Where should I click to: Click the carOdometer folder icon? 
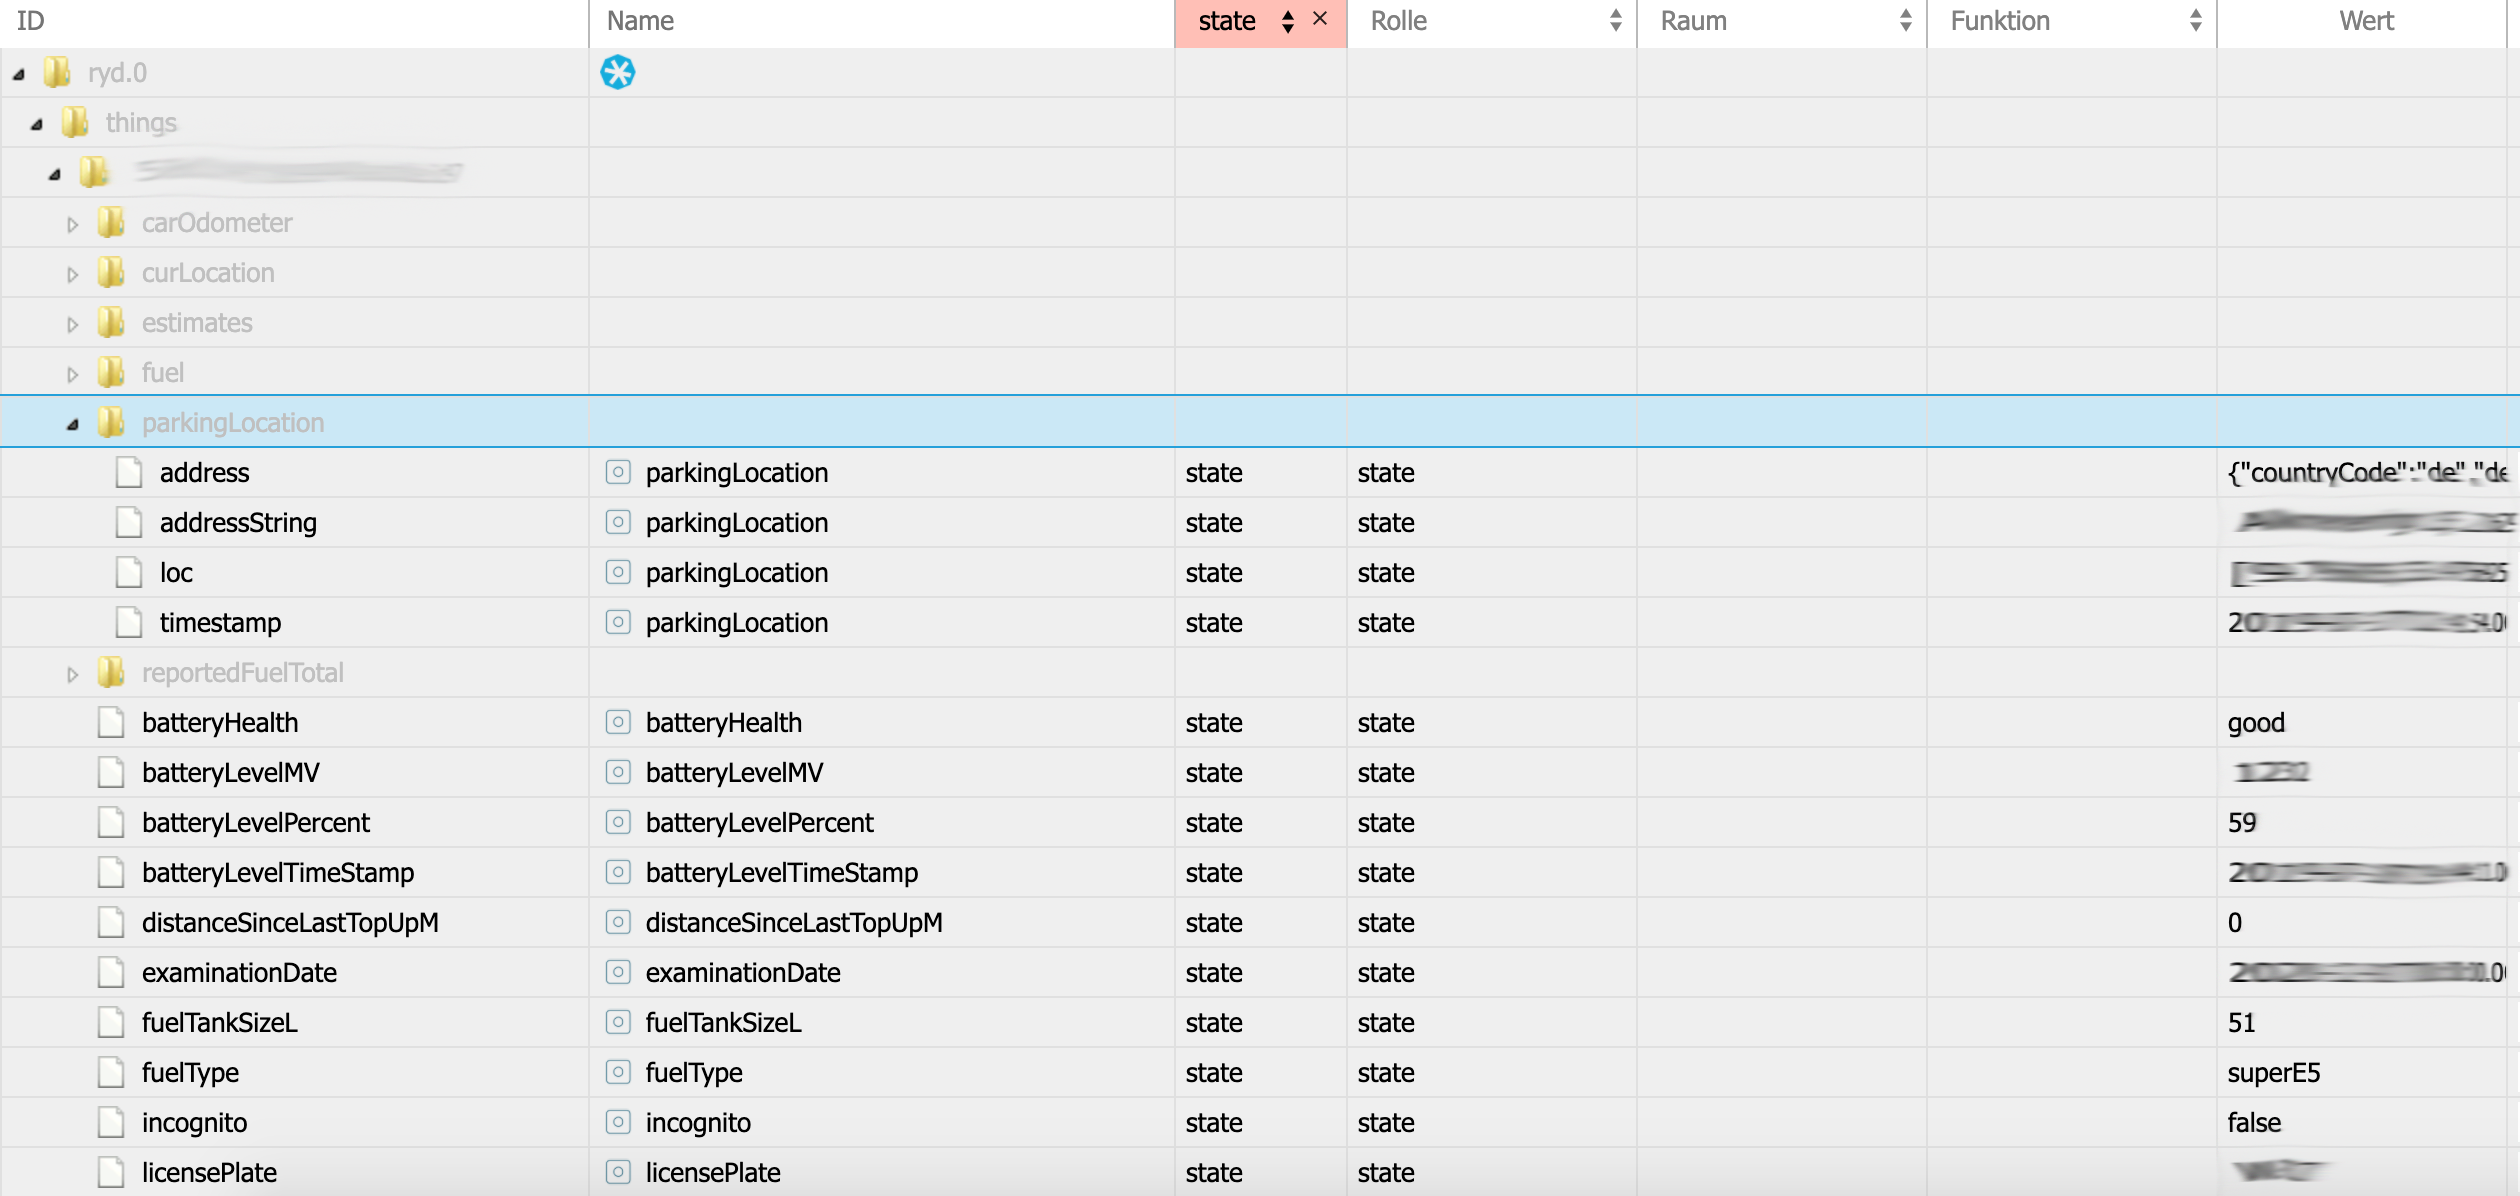click(x=111, y=222)
